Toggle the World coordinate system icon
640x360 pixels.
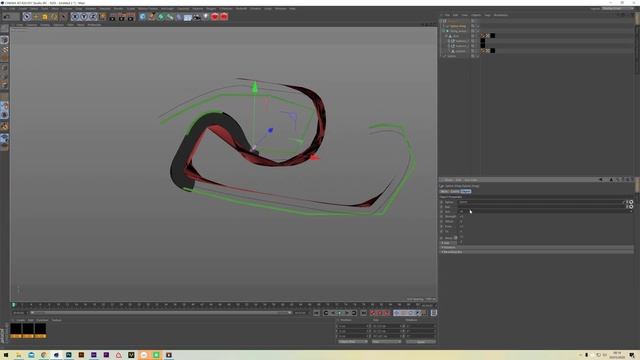(x=102, y=17)
